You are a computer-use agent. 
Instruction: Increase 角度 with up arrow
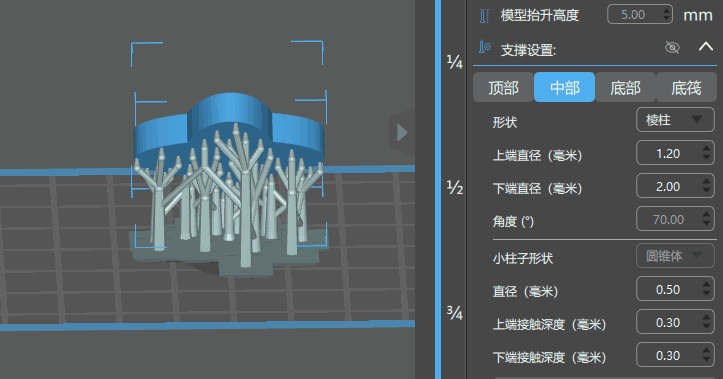pos(706,214)
